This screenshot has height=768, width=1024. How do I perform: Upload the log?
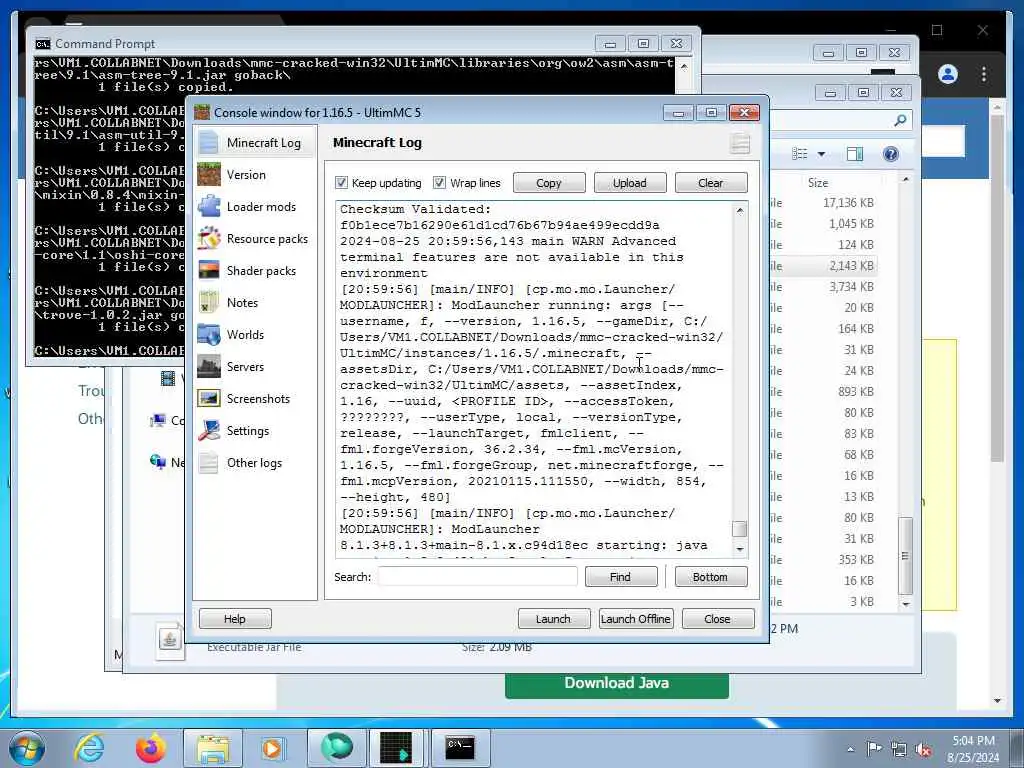[630, 183]
